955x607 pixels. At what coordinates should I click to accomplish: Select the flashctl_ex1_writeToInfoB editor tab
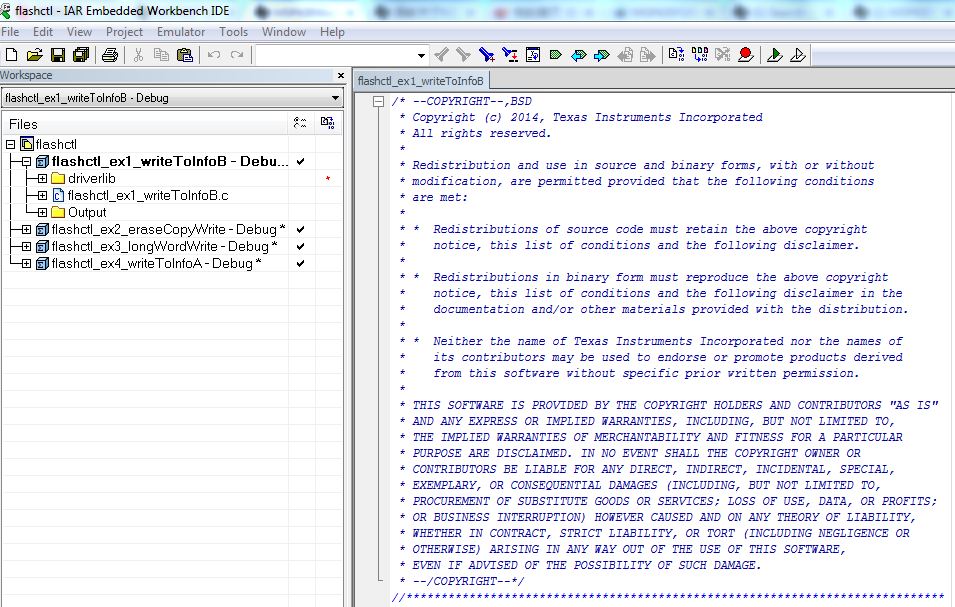[421, 80]
